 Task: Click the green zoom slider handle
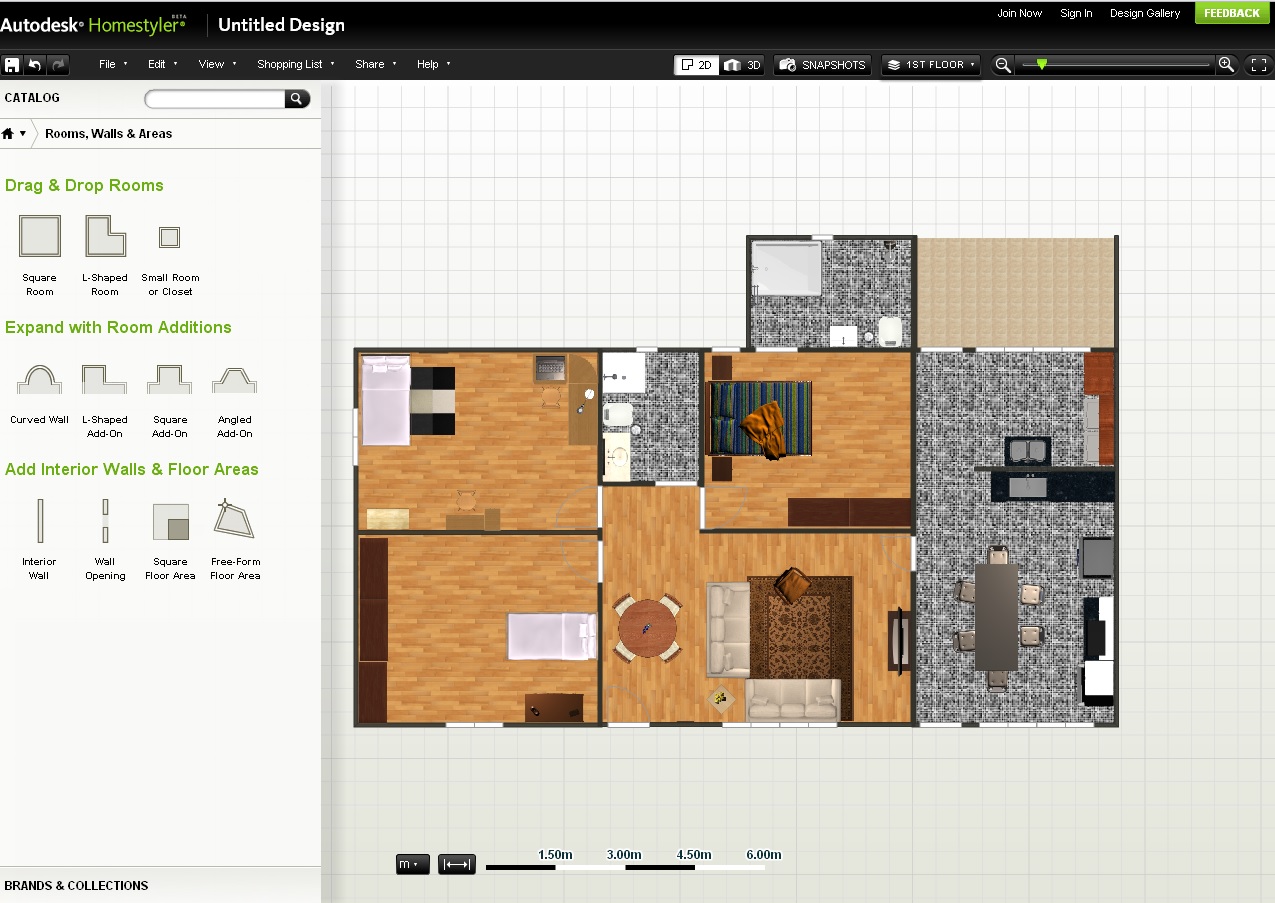point(1042,64)
